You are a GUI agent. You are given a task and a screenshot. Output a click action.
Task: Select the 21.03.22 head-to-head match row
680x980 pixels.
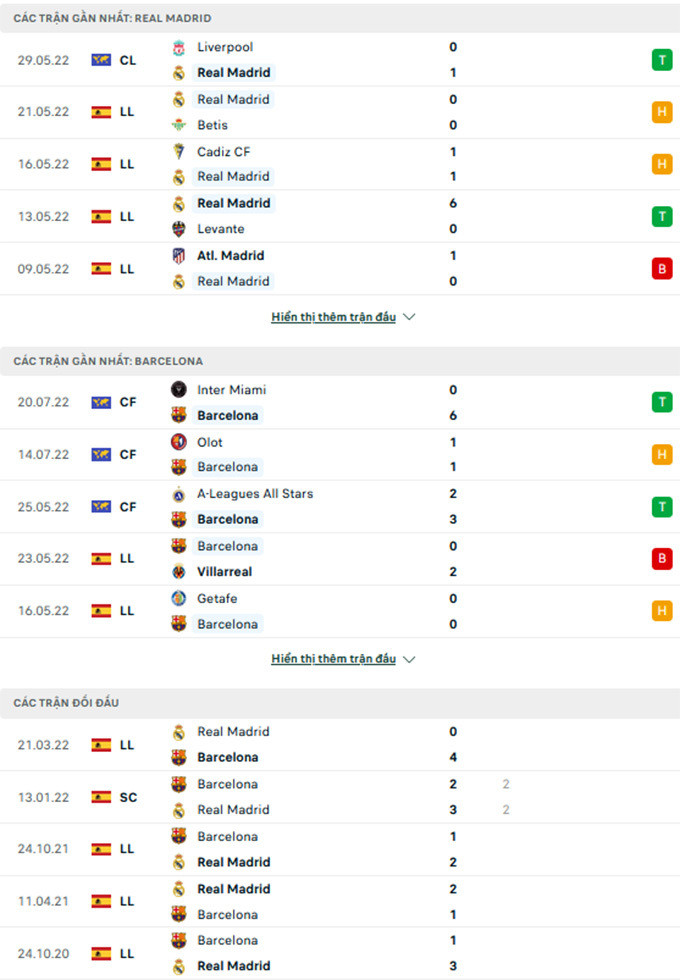(340, 744)
